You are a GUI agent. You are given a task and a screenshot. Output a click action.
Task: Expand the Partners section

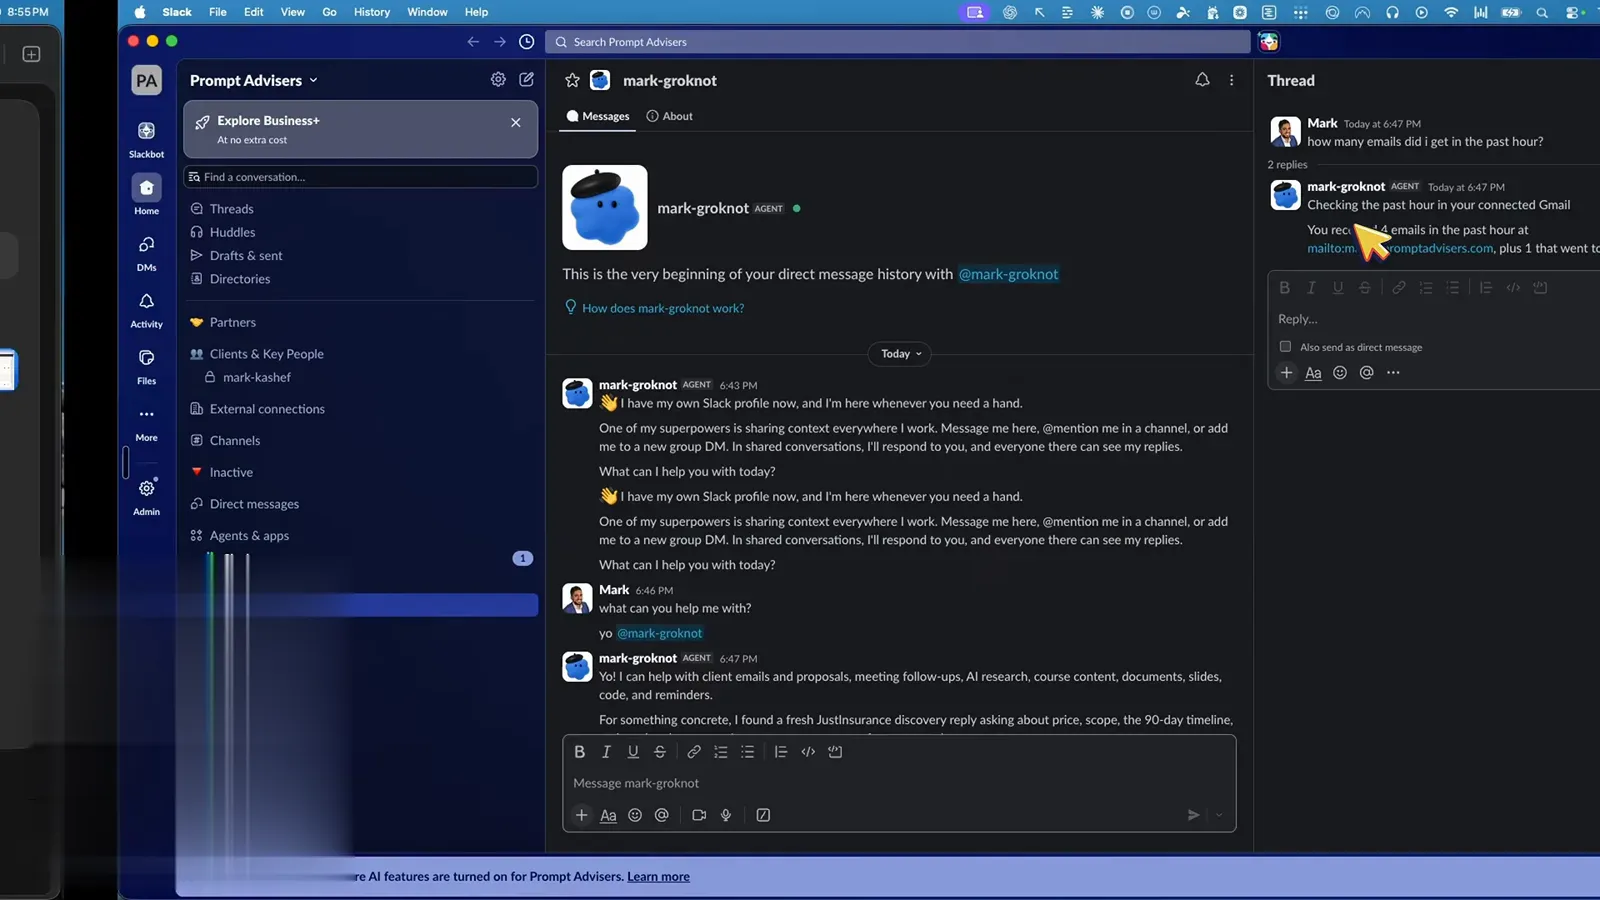click(232, 322)
